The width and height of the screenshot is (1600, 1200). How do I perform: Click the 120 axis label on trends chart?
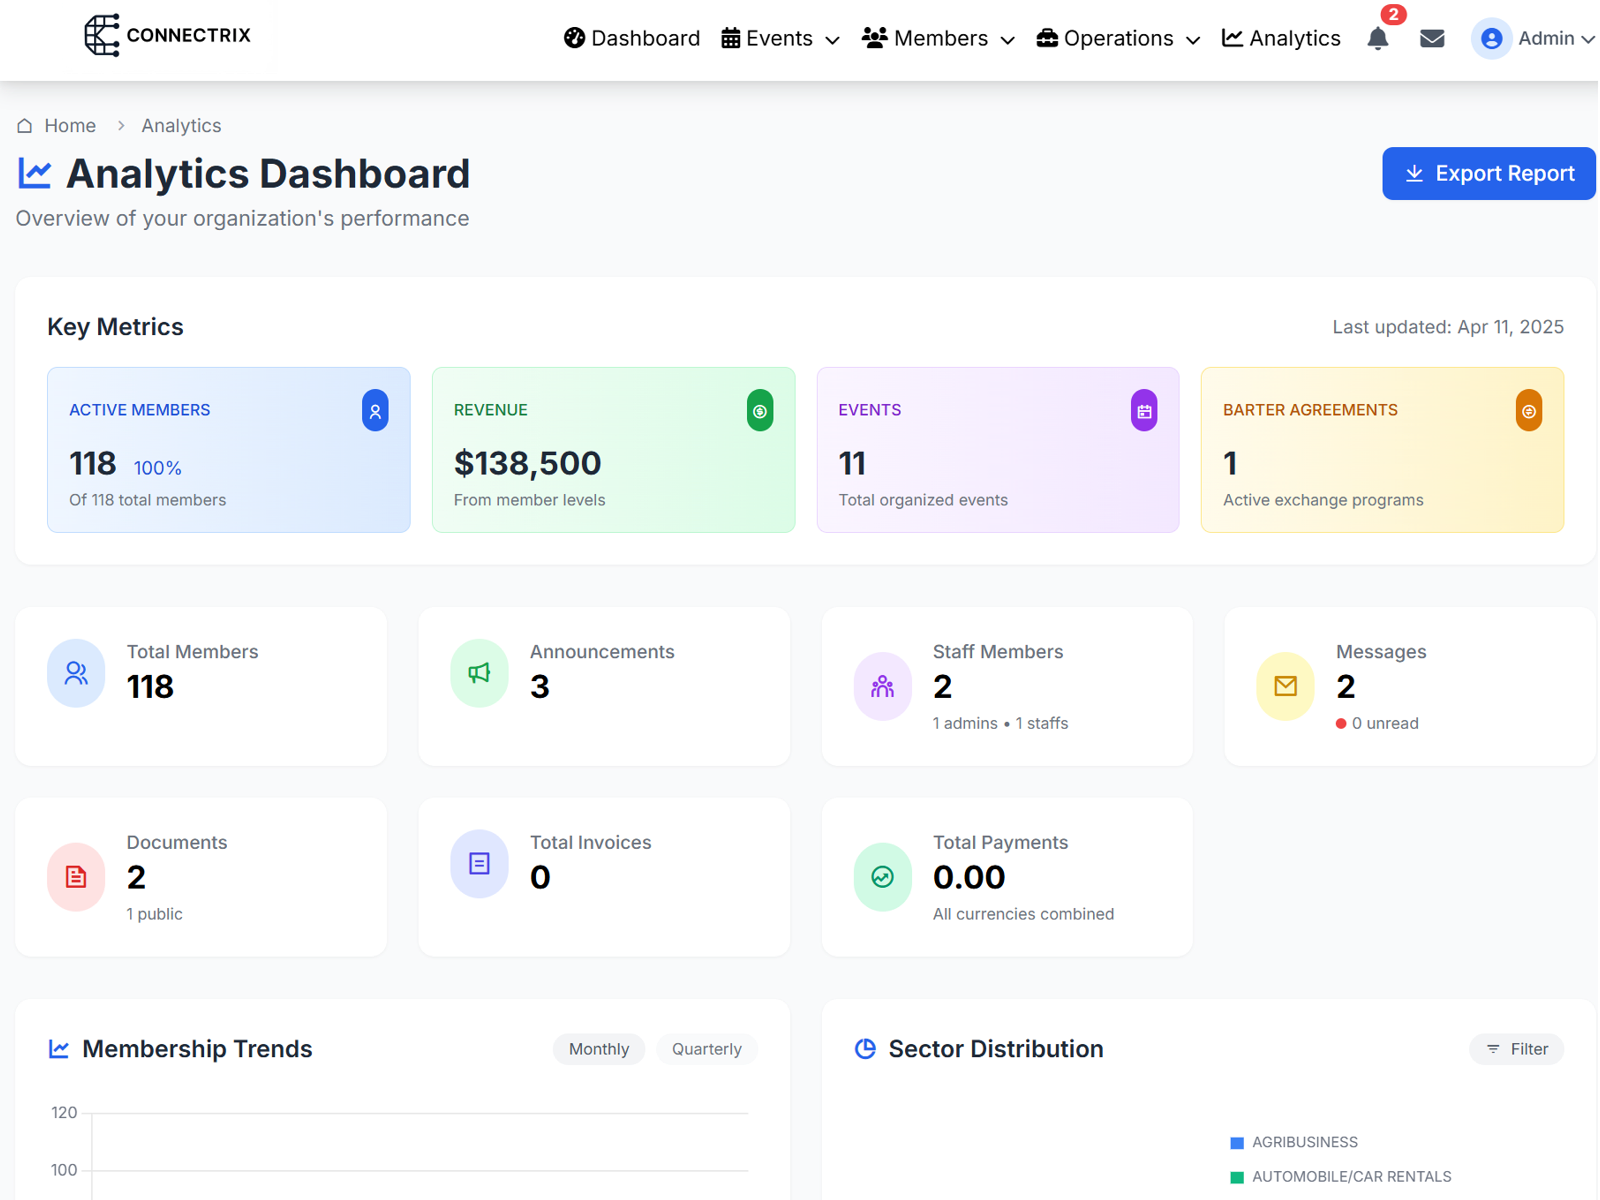[x=64, y=1113]
